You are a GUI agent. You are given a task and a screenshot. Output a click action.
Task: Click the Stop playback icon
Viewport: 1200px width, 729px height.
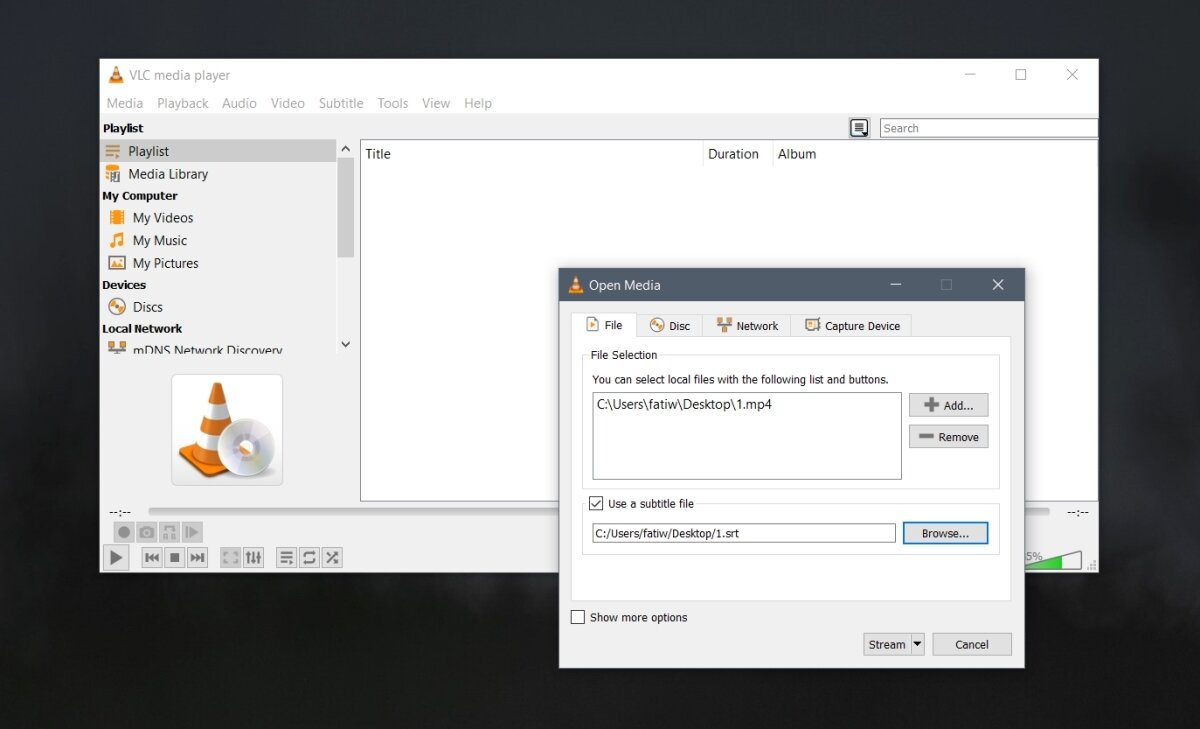[x=174, y=558]
